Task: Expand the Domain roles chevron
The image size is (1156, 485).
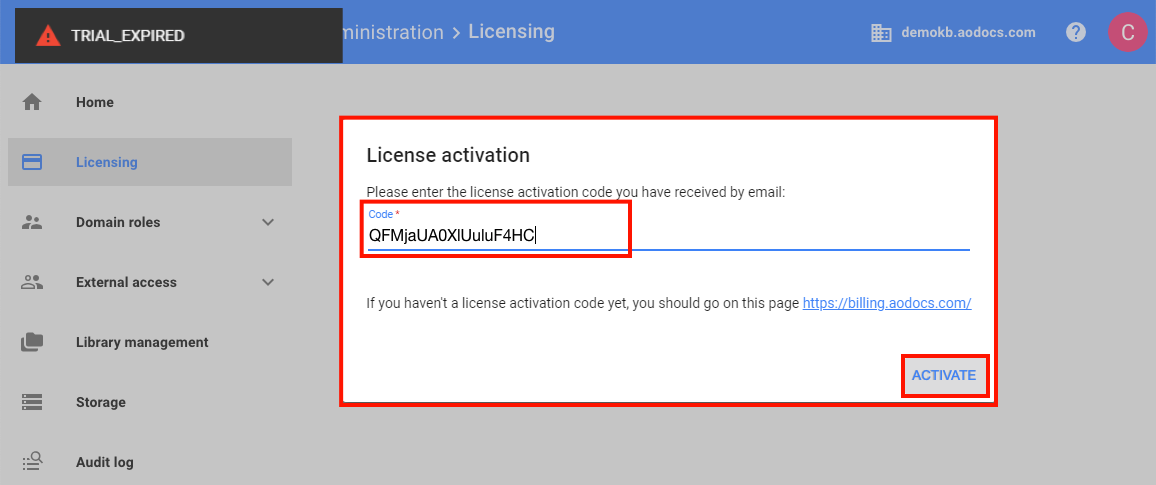Action: tap(268, 223)
